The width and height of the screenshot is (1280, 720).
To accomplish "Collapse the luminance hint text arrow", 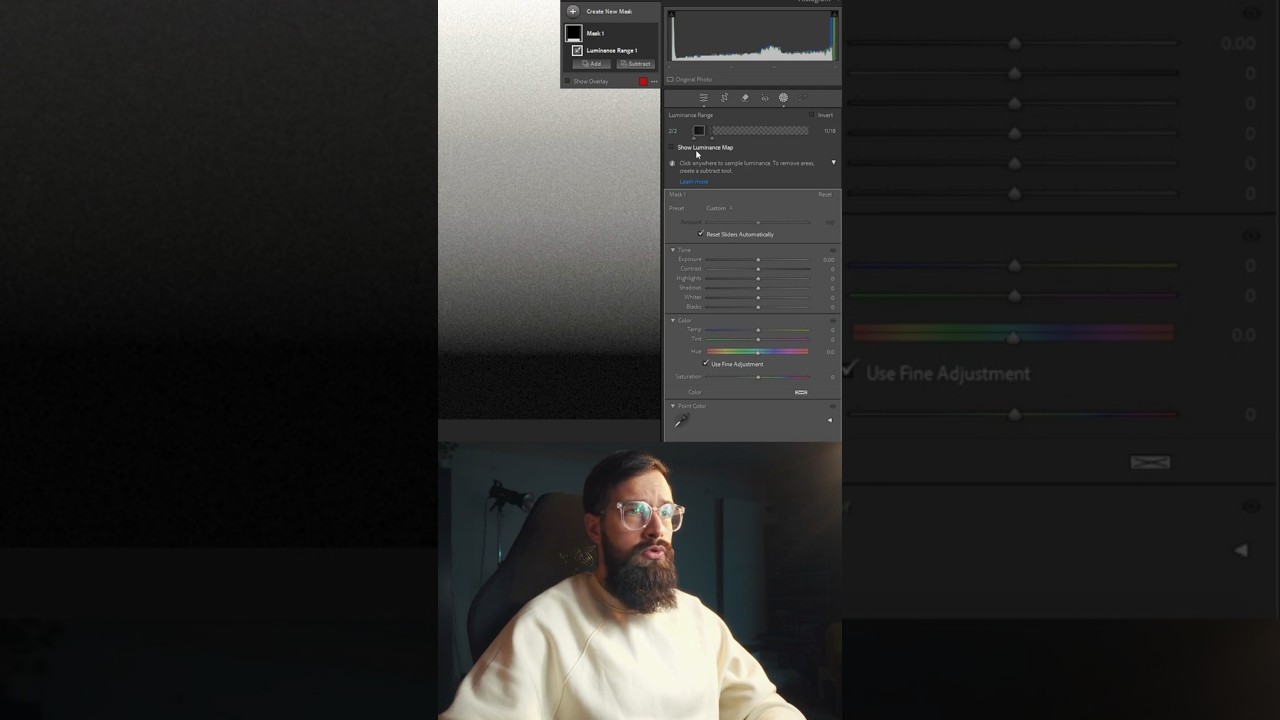I will coord(834,163).
